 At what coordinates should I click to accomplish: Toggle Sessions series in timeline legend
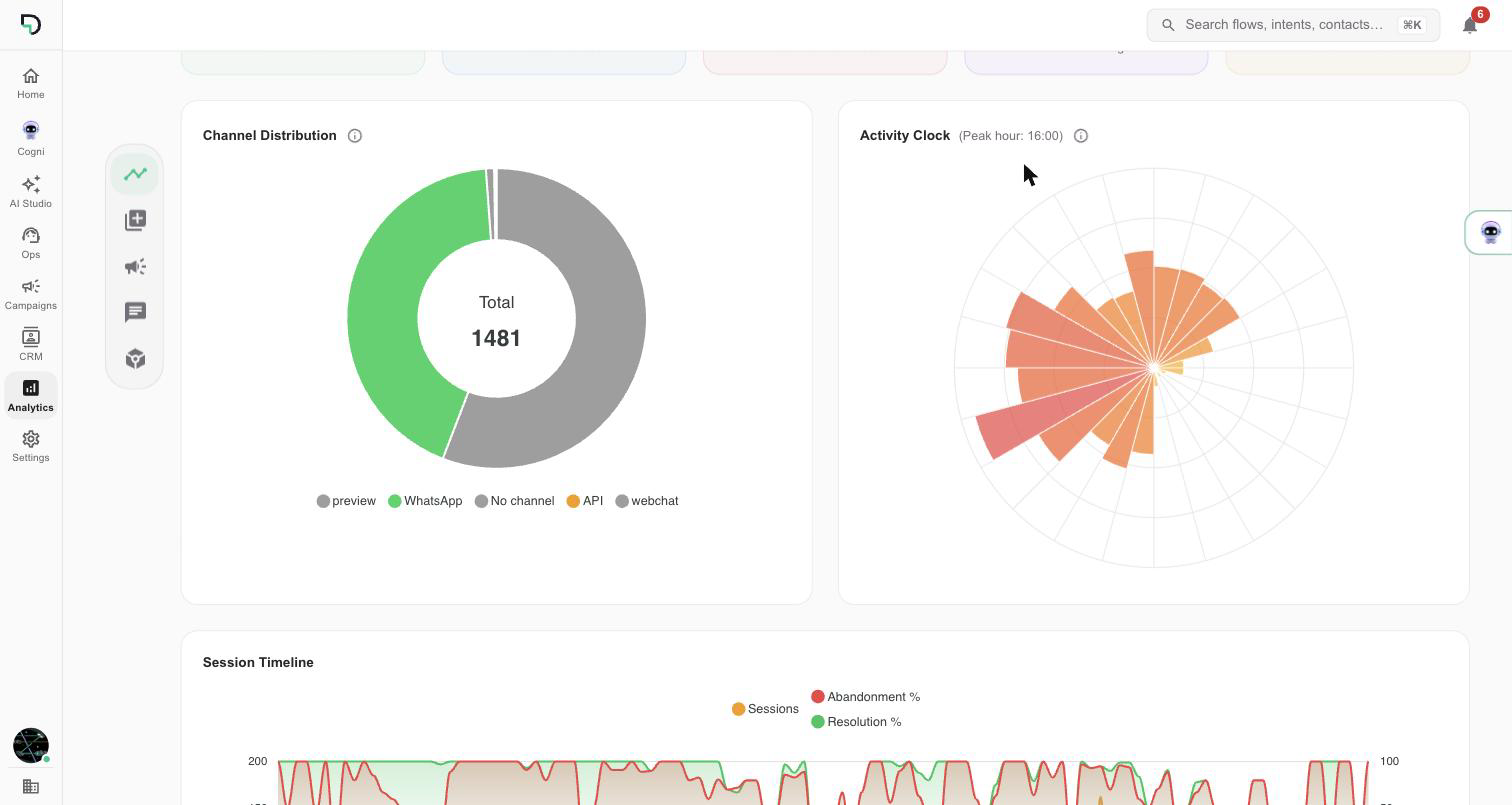[x=765, y=709]
